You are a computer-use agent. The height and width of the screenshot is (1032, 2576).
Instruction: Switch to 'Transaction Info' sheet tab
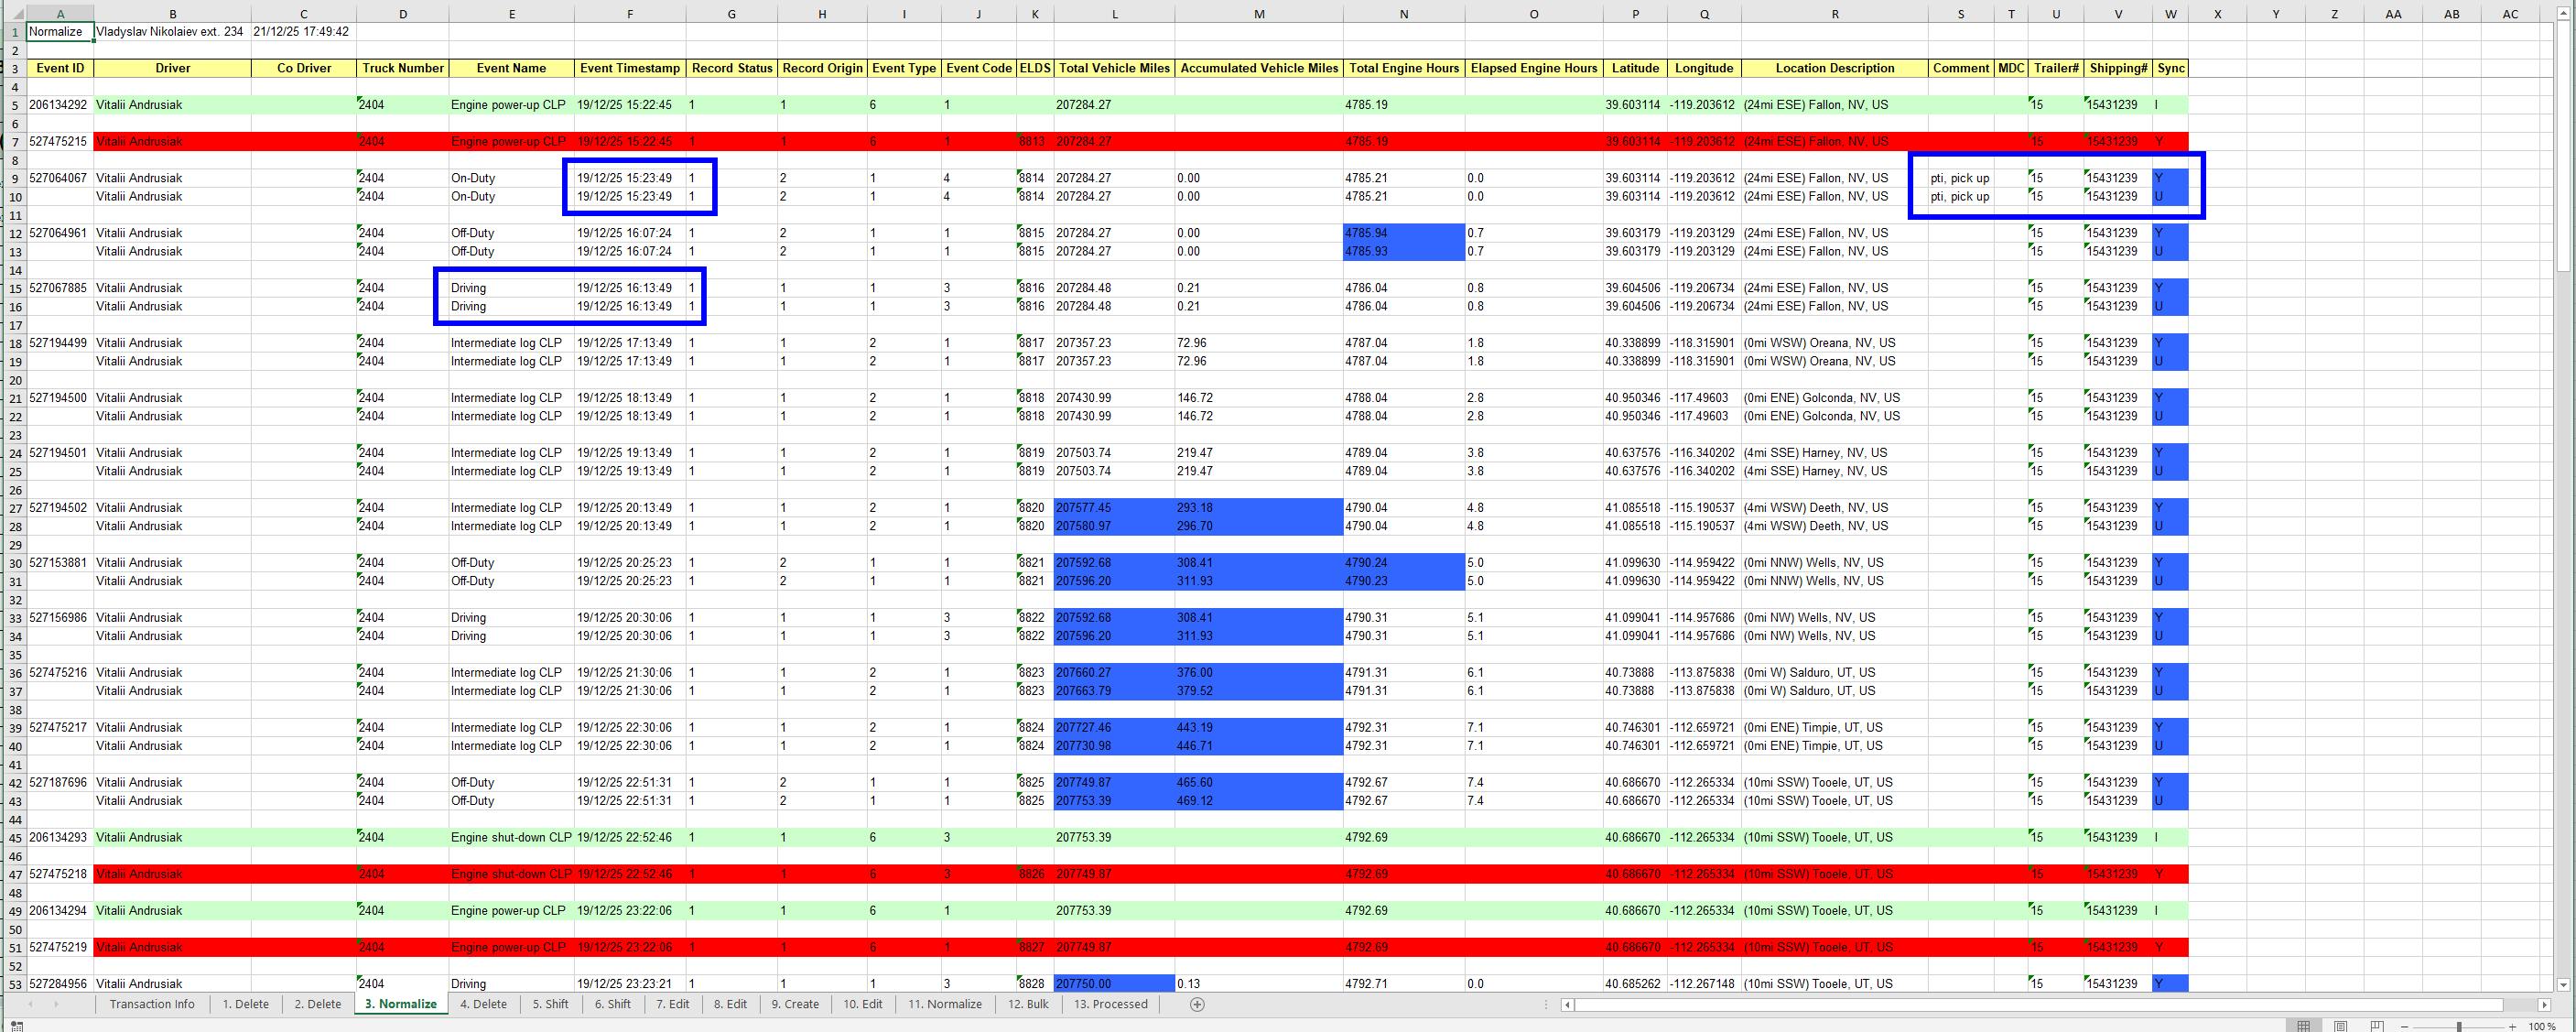[152, 1004]
